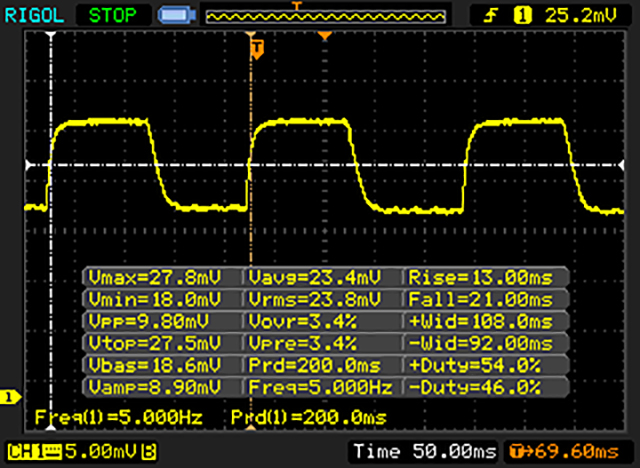Viewport: 640px width, 468px height.
Task: Click the Vpp=9.80mV measurement
Action: (148, 322)
